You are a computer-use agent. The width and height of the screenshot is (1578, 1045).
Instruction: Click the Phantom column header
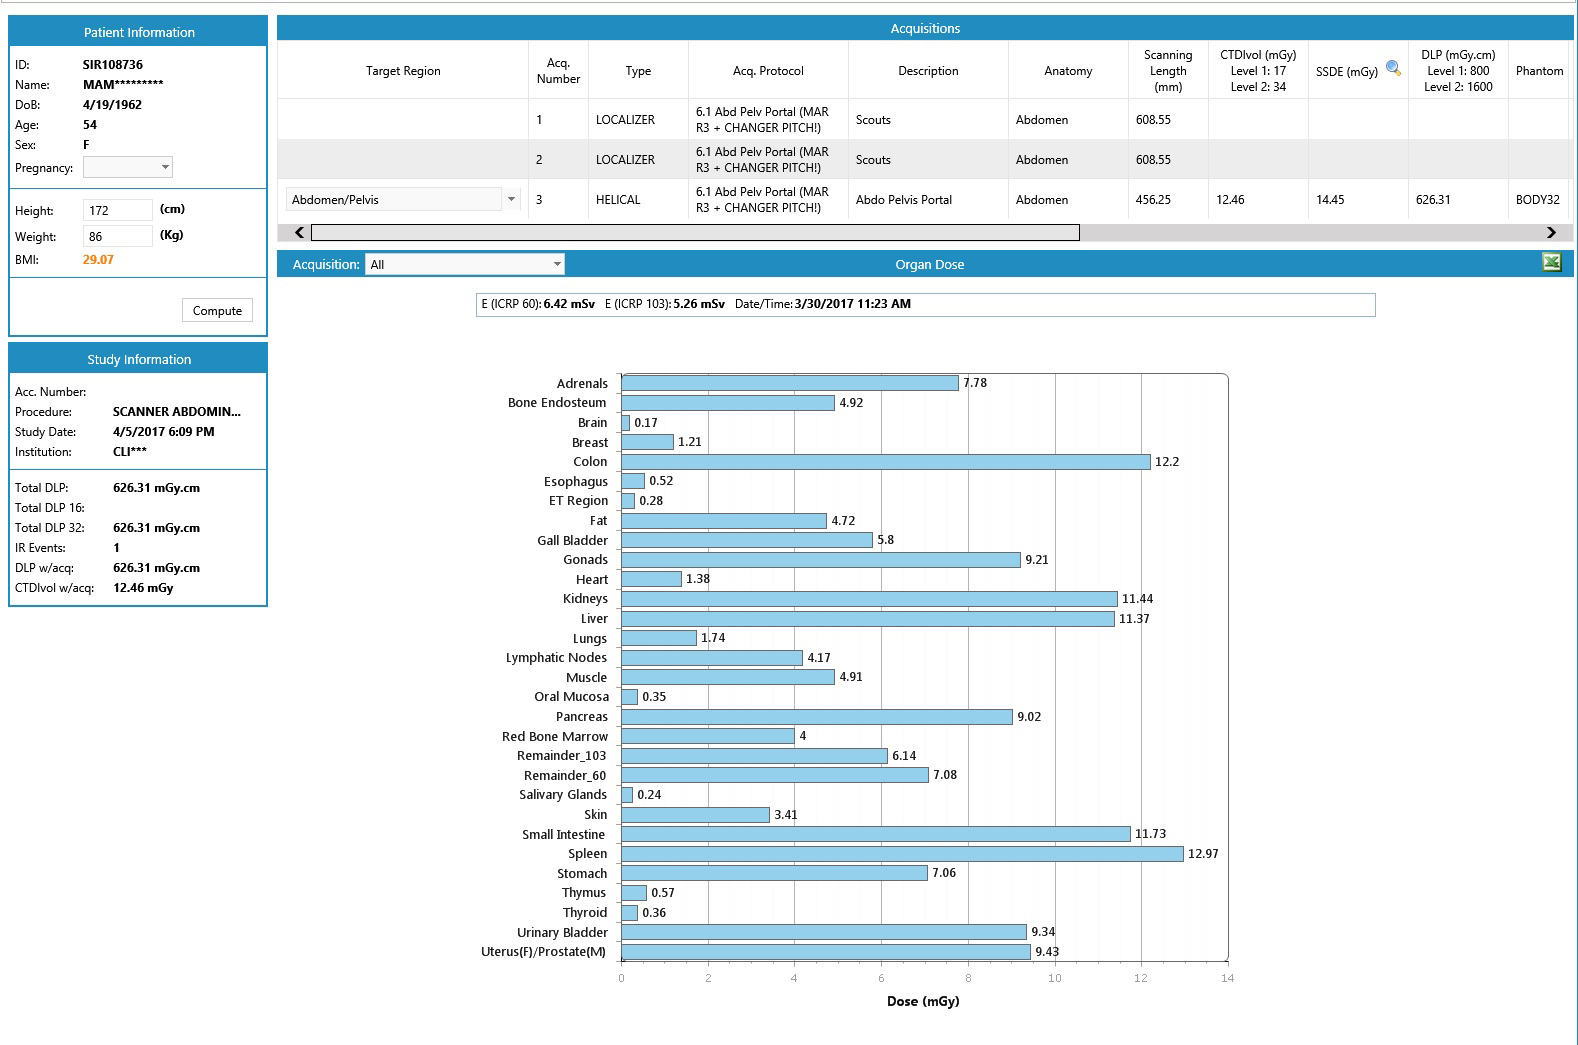tap(1538, 71)
